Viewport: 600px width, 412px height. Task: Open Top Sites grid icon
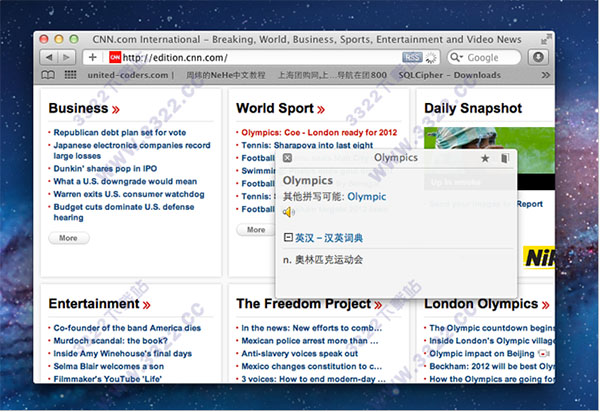coord(70,75)
